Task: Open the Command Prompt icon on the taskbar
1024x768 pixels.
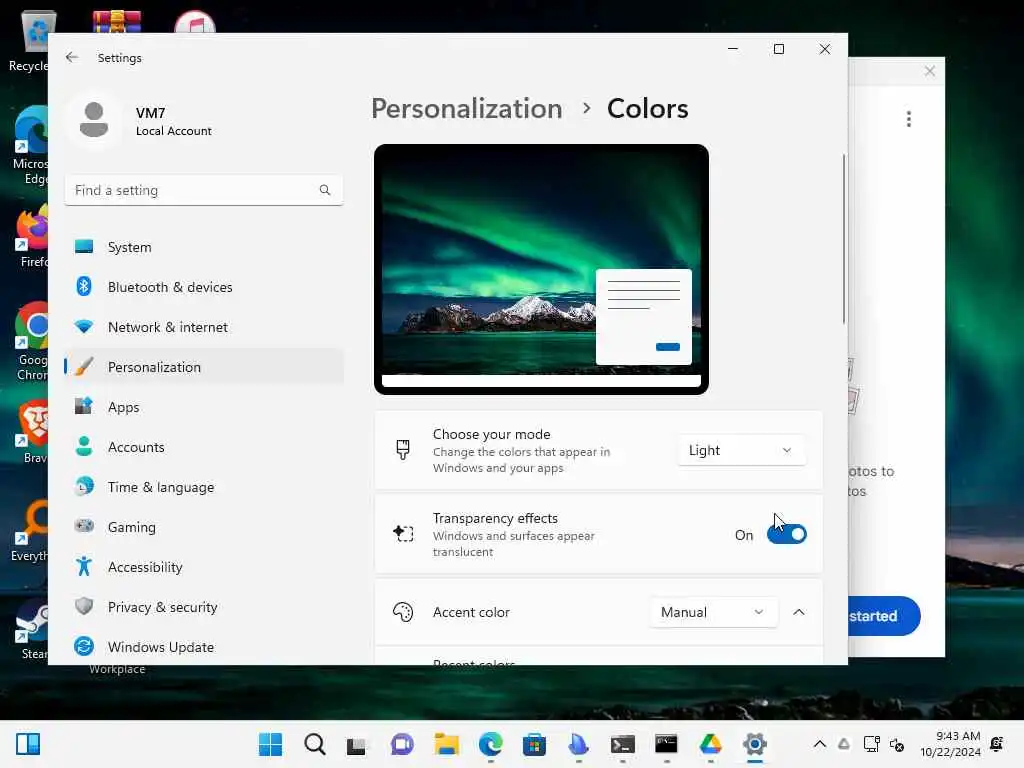Action: pyautogui.click(x=666, y=744)
